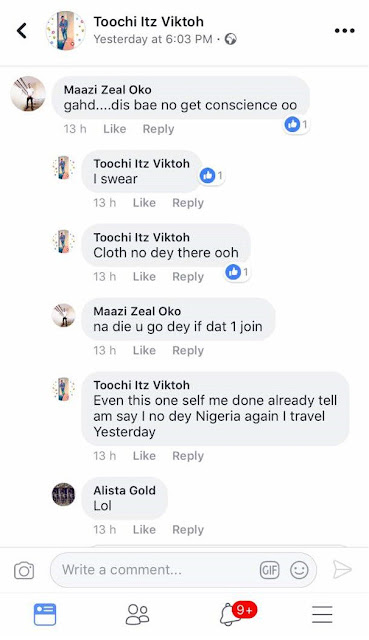Screen dimensions: 369x640
Task: Like Maazi Zeal Oko's conscience comment
Action: (114, 129)
